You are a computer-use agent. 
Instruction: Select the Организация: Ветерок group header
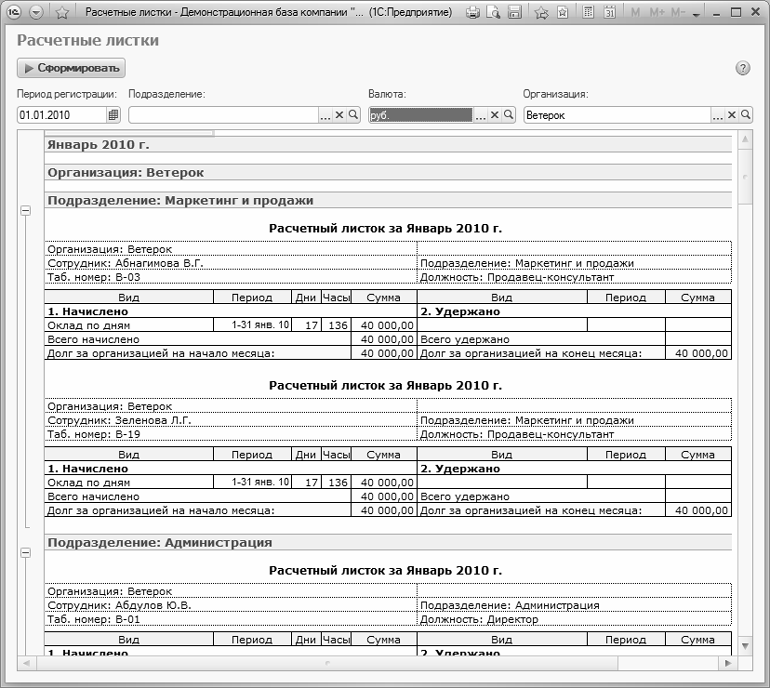[388, 173]
